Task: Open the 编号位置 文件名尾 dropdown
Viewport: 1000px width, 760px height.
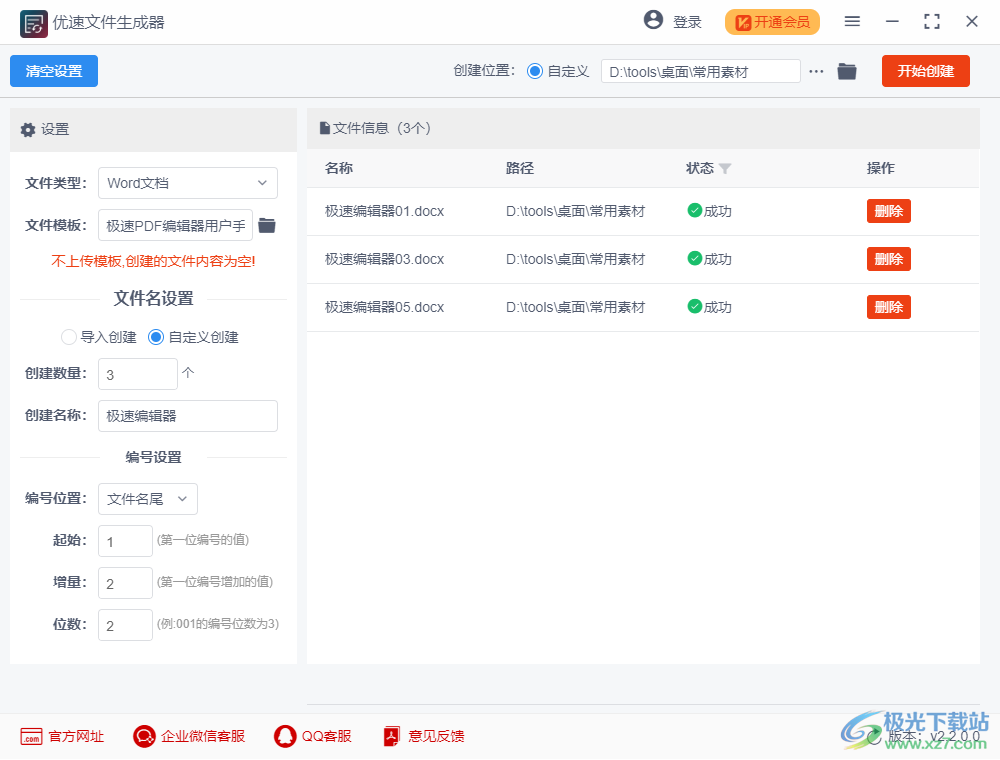Action: pos(148,499)
